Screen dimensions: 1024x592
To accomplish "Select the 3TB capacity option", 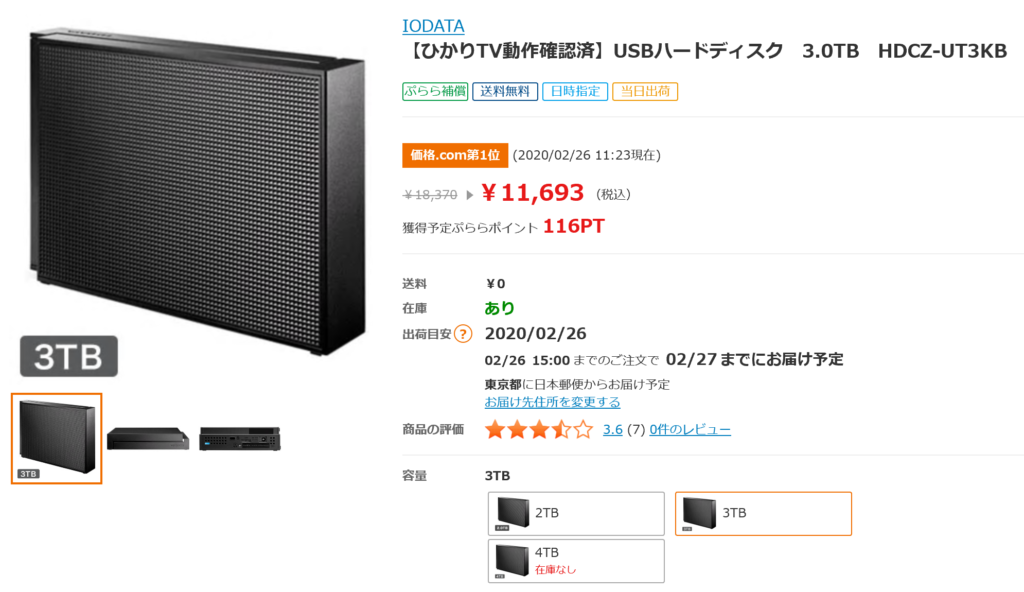I will (763, 513).
